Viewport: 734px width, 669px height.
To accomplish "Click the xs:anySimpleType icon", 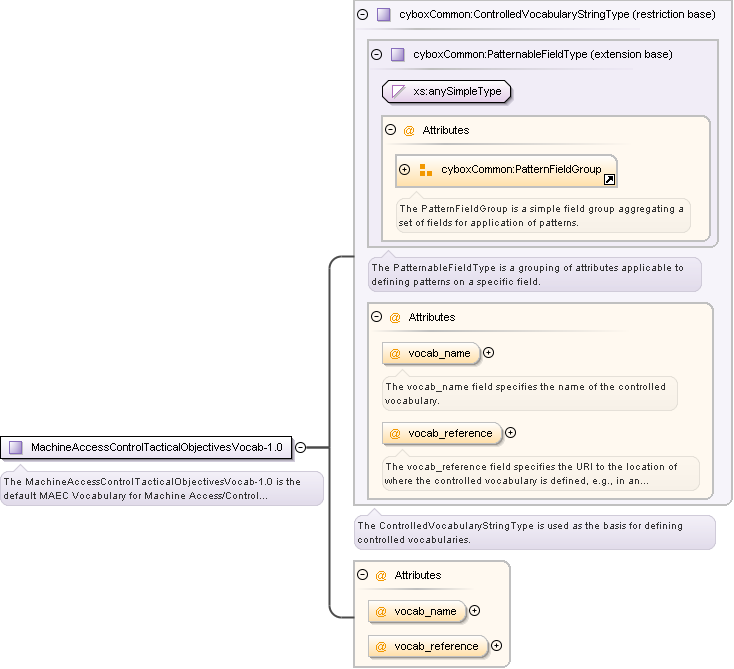I will coord(398,91).
